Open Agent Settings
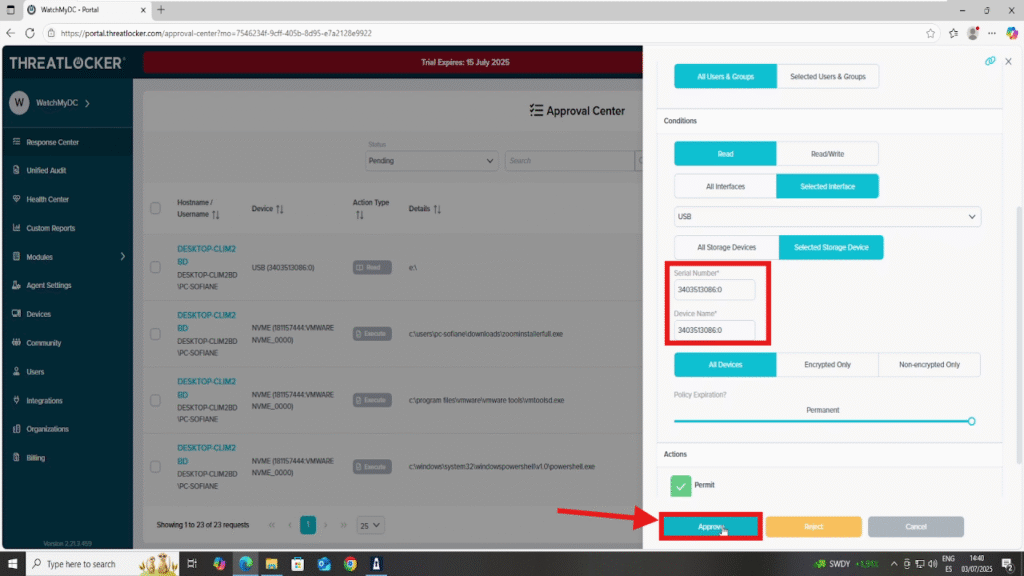 pyautogui.click(x=48, y=285)
